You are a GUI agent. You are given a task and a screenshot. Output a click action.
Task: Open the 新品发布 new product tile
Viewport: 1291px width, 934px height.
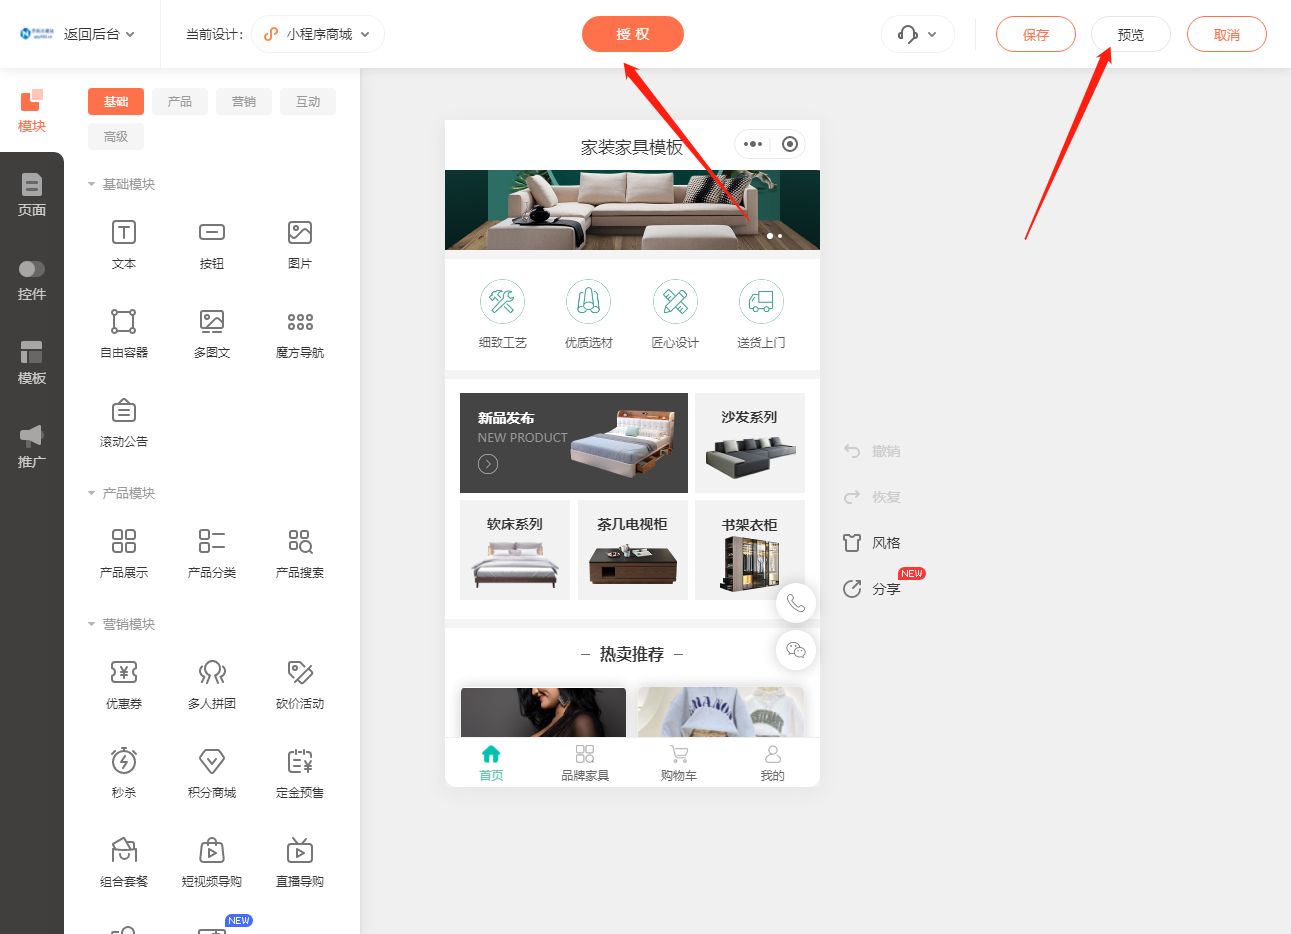tap(574, 443)
